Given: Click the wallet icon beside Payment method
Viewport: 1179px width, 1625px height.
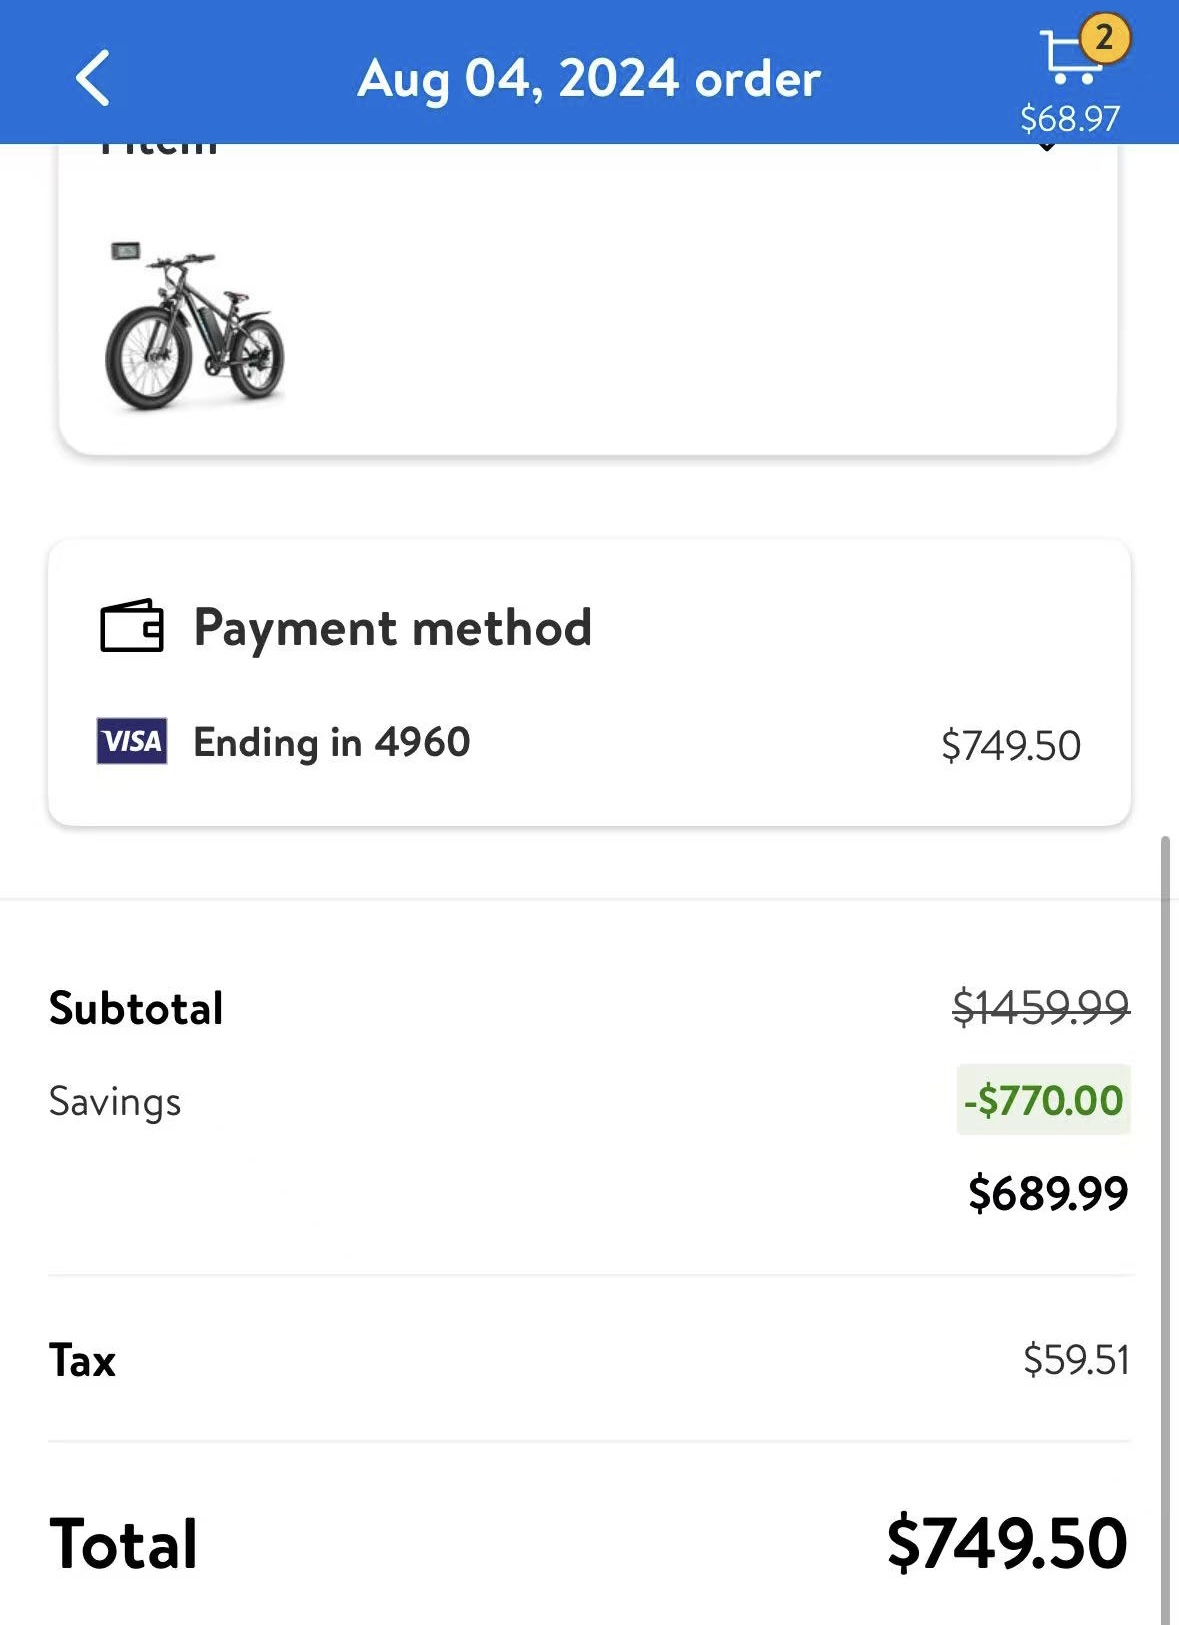Looking at the screenshot, I should [131, 626].
